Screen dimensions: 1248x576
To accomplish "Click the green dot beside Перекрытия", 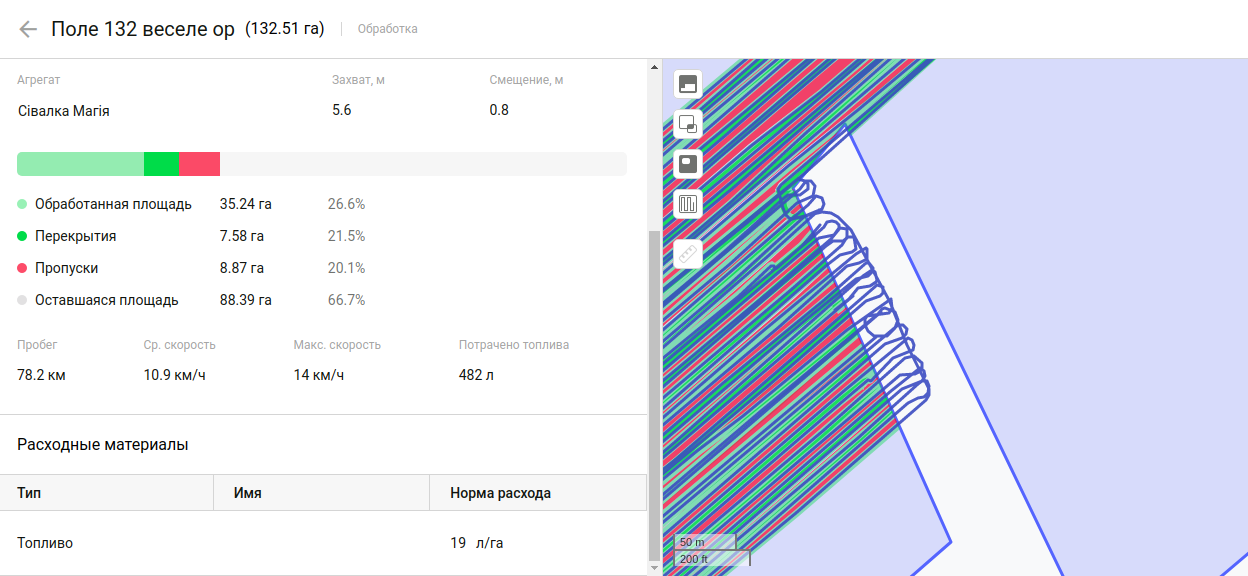I will click(x=22, y=237).
